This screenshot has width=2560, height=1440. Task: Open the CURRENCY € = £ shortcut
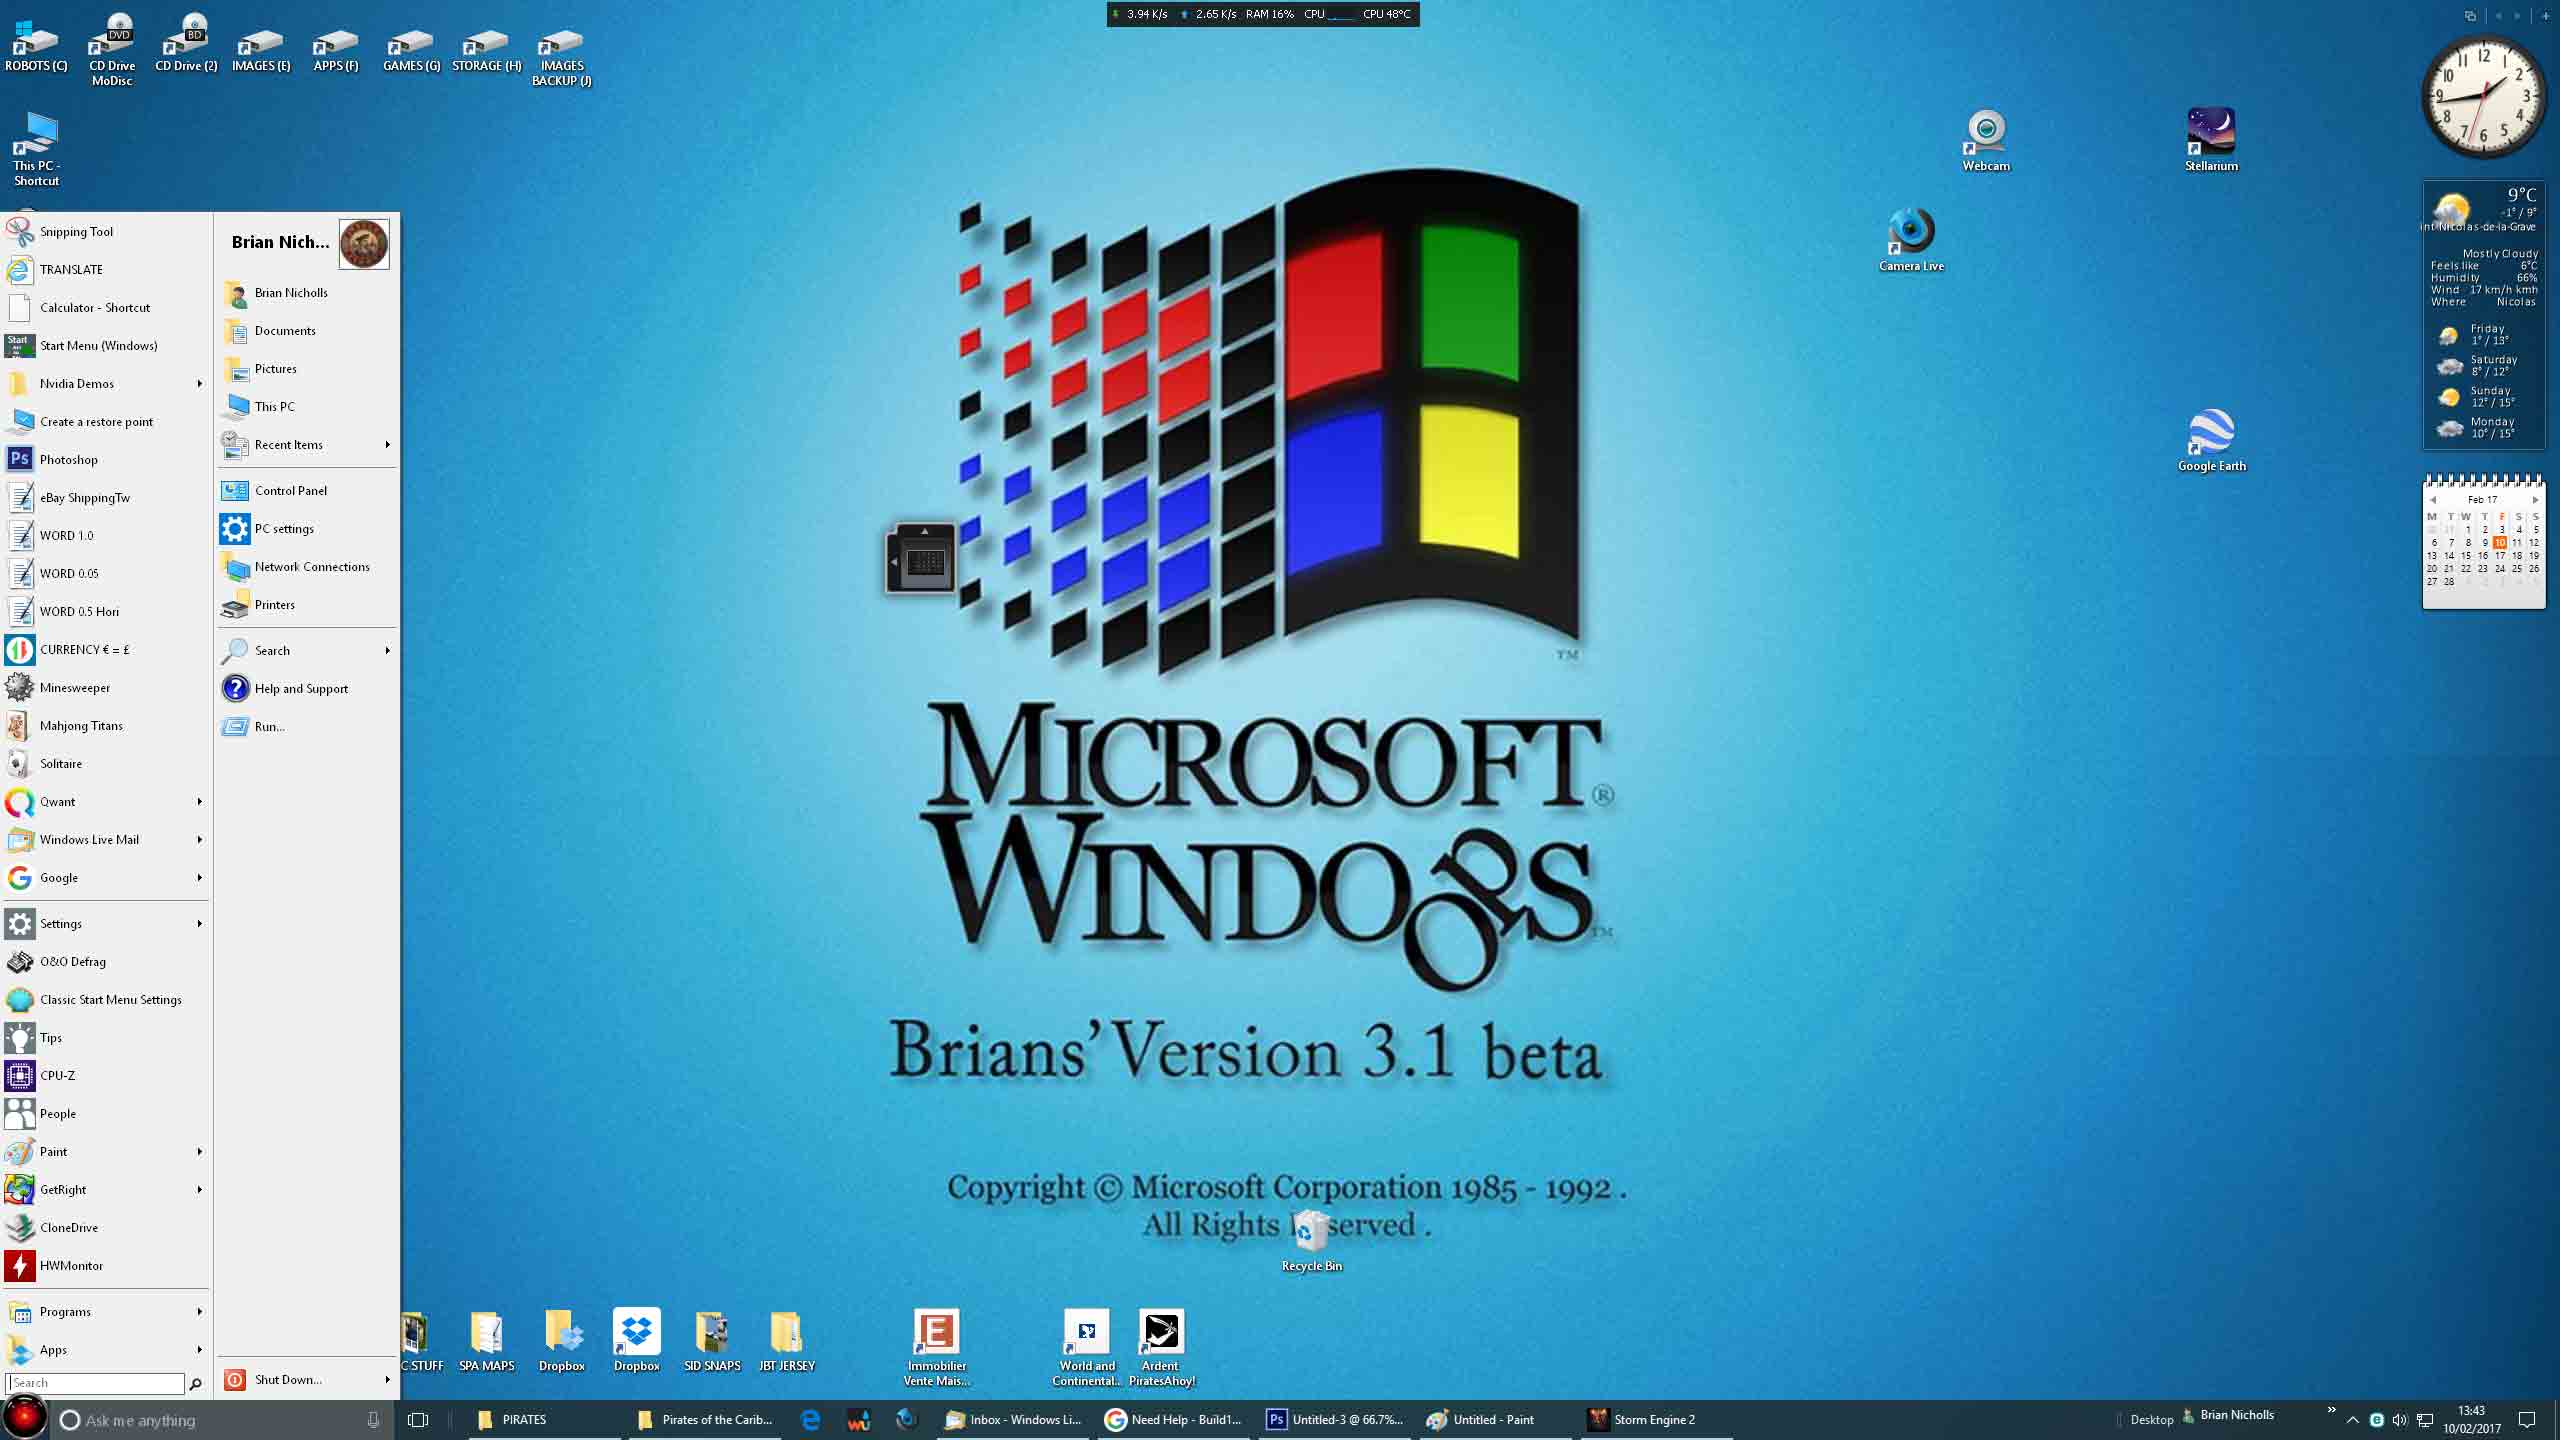(106, 649)
